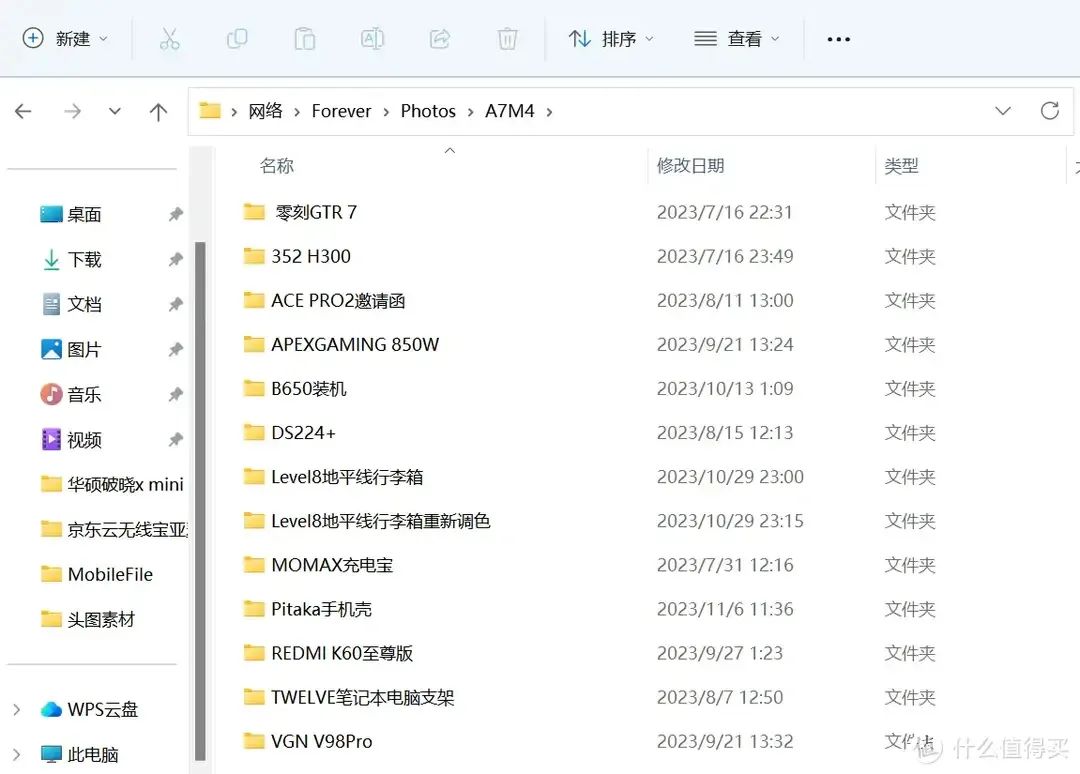Viewport: 1080px width, 774px height.
Task: Click 网络 in the address breadcrumb
Action: [265, 111]
